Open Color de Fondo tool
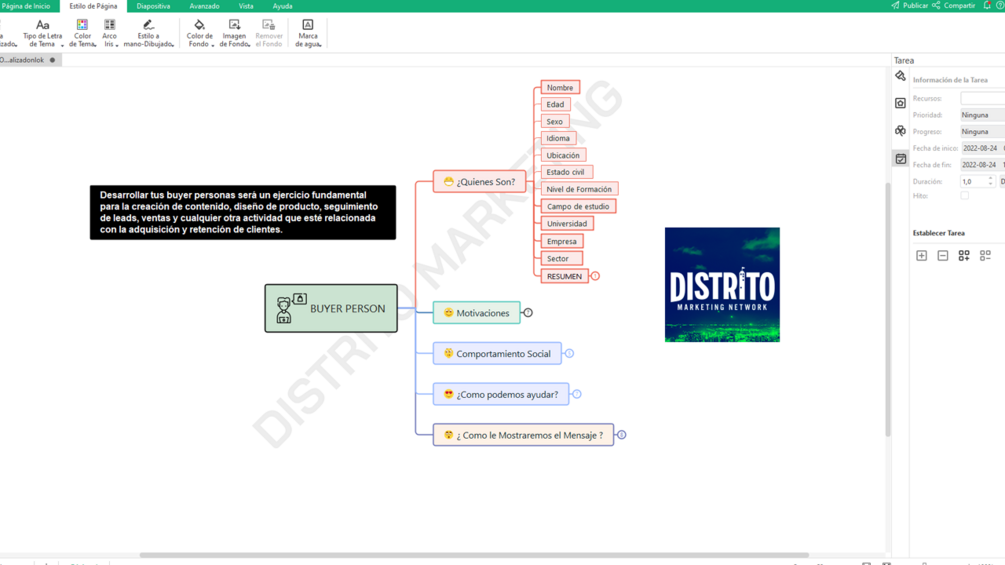 coord(199,33)
